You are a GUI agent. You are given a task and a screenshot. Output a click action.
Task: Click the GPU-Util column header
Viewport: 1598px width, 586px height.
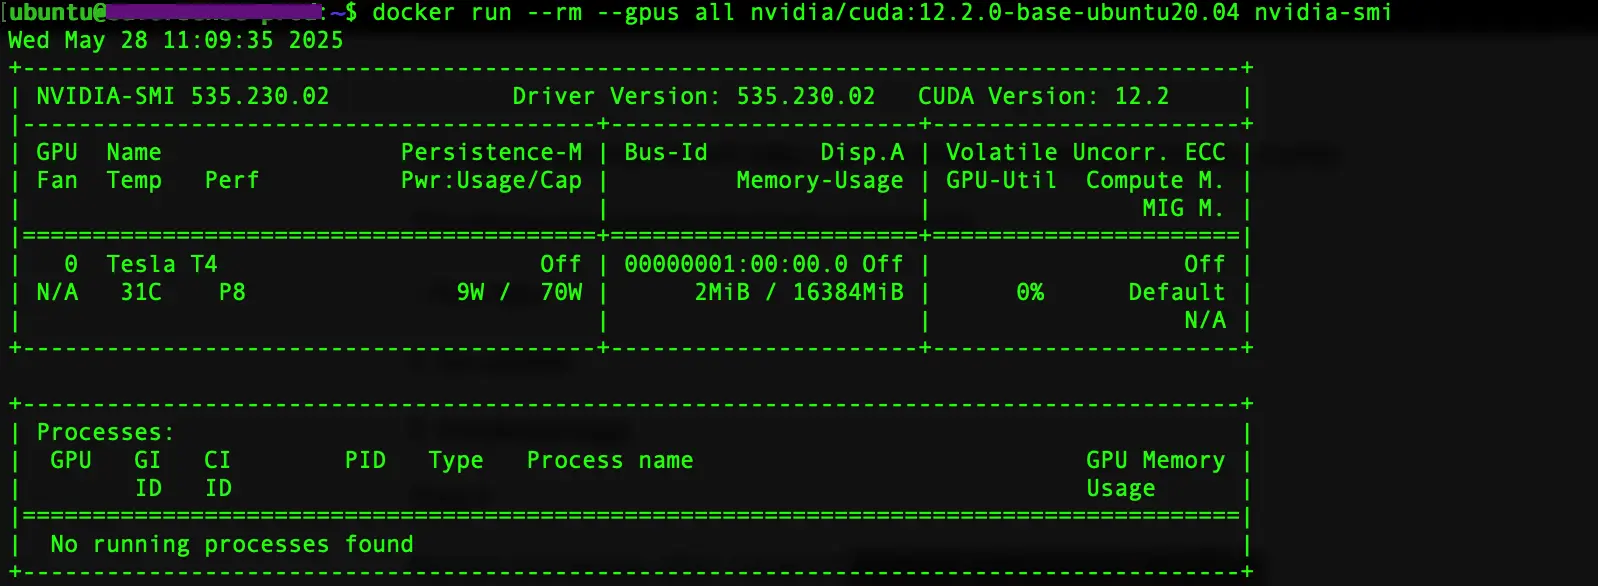(x=1001, y=181)
